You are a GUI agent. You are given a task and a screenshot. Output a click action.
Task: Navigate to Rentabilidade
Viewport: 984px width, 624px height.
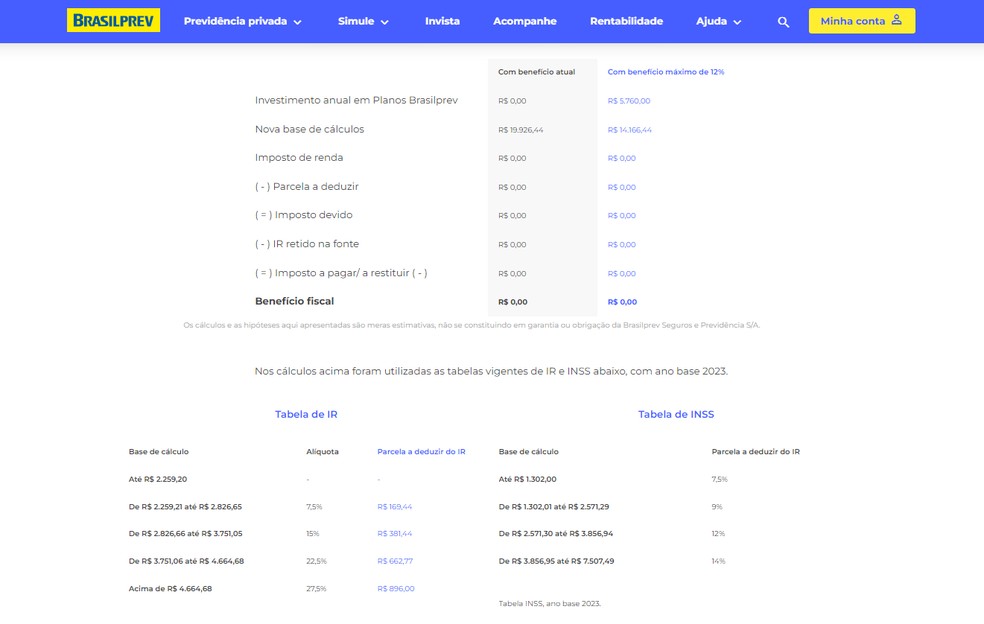626,21
